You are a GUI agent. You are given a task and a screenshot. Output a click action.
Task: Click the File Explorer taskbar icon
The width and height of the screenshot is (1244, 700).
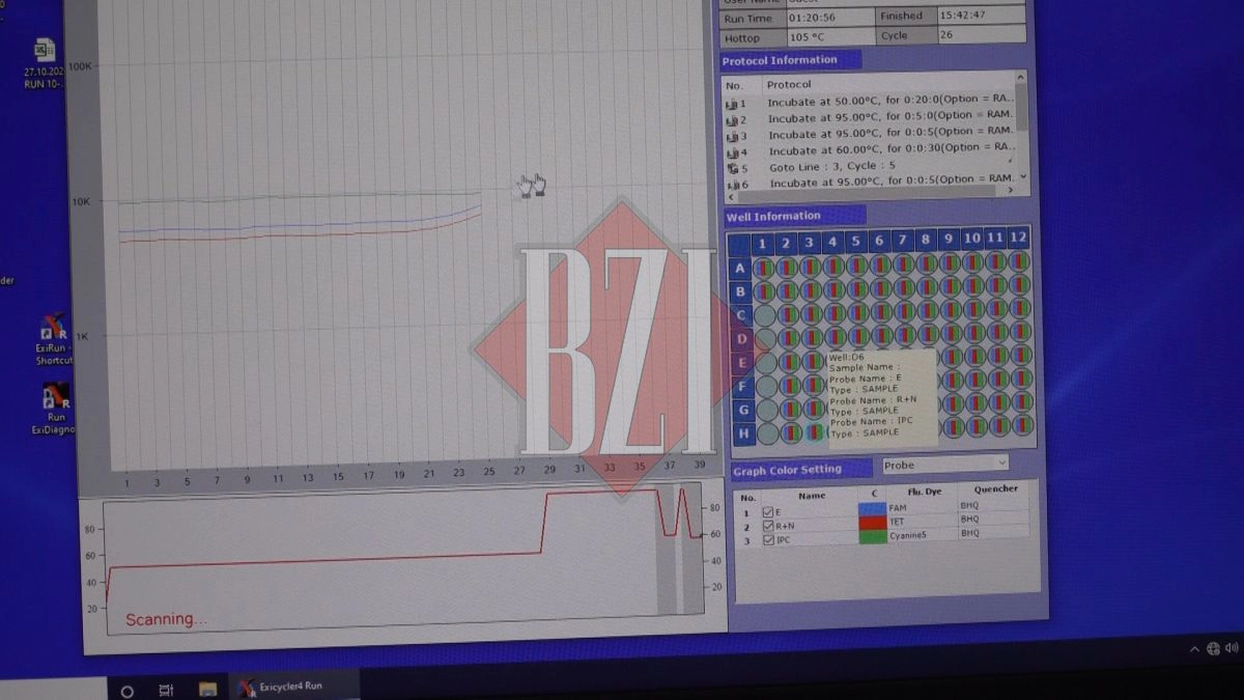[208, 689]
